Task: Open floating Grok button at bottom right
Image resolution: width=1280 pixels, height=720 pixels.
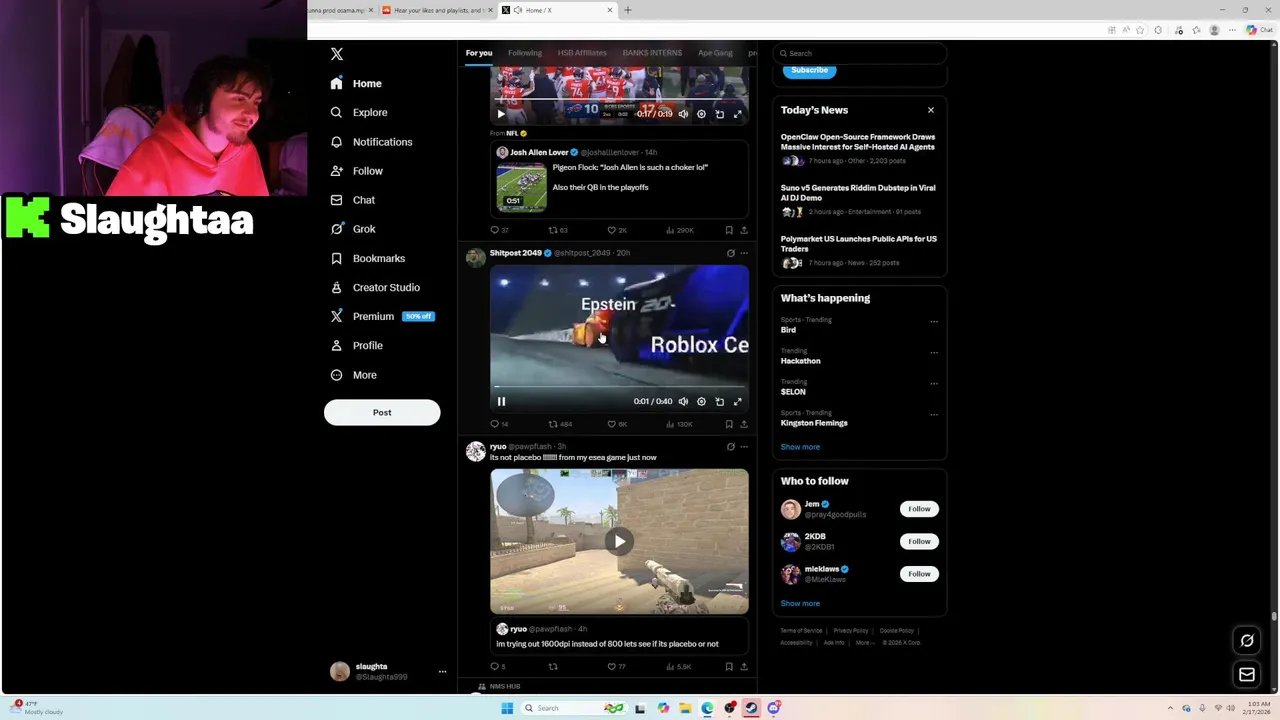Action: tap(1247, 641)
